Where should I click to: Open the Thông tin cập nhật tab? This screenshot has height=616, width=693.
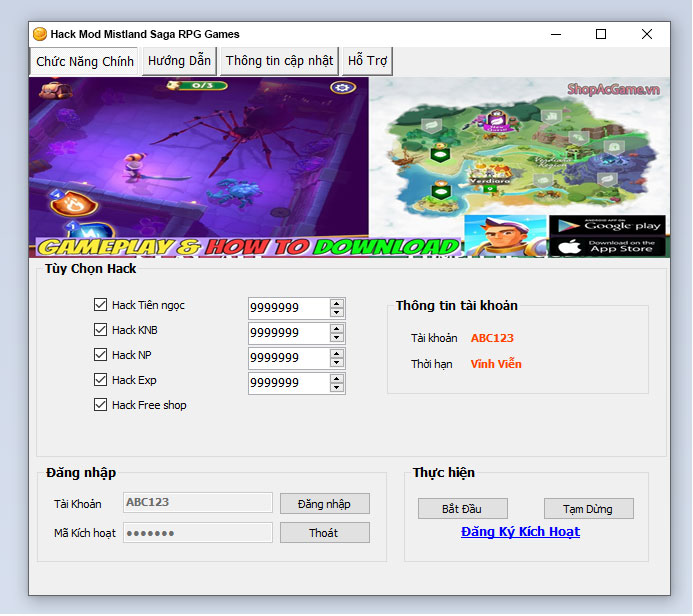(279, 61)
